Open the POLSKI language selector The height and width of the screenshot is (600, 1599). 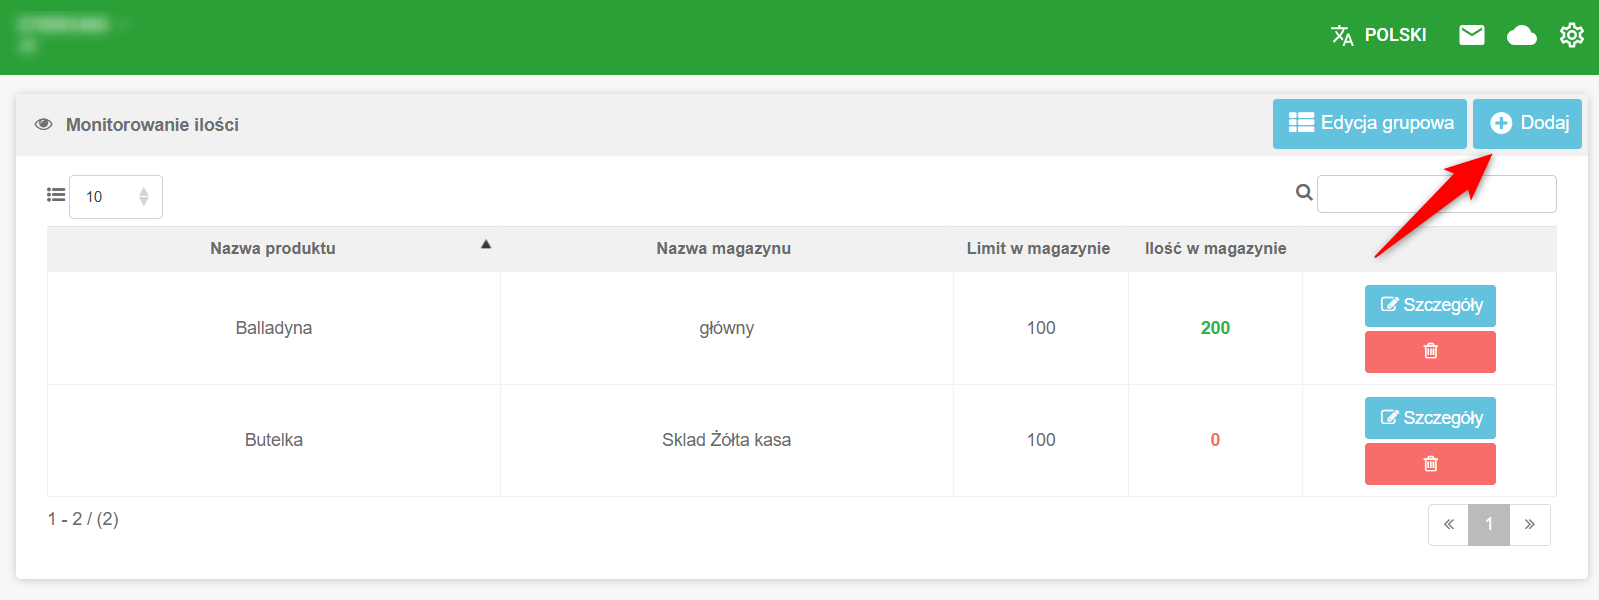pyautogui.click(x=1395, y=36)
